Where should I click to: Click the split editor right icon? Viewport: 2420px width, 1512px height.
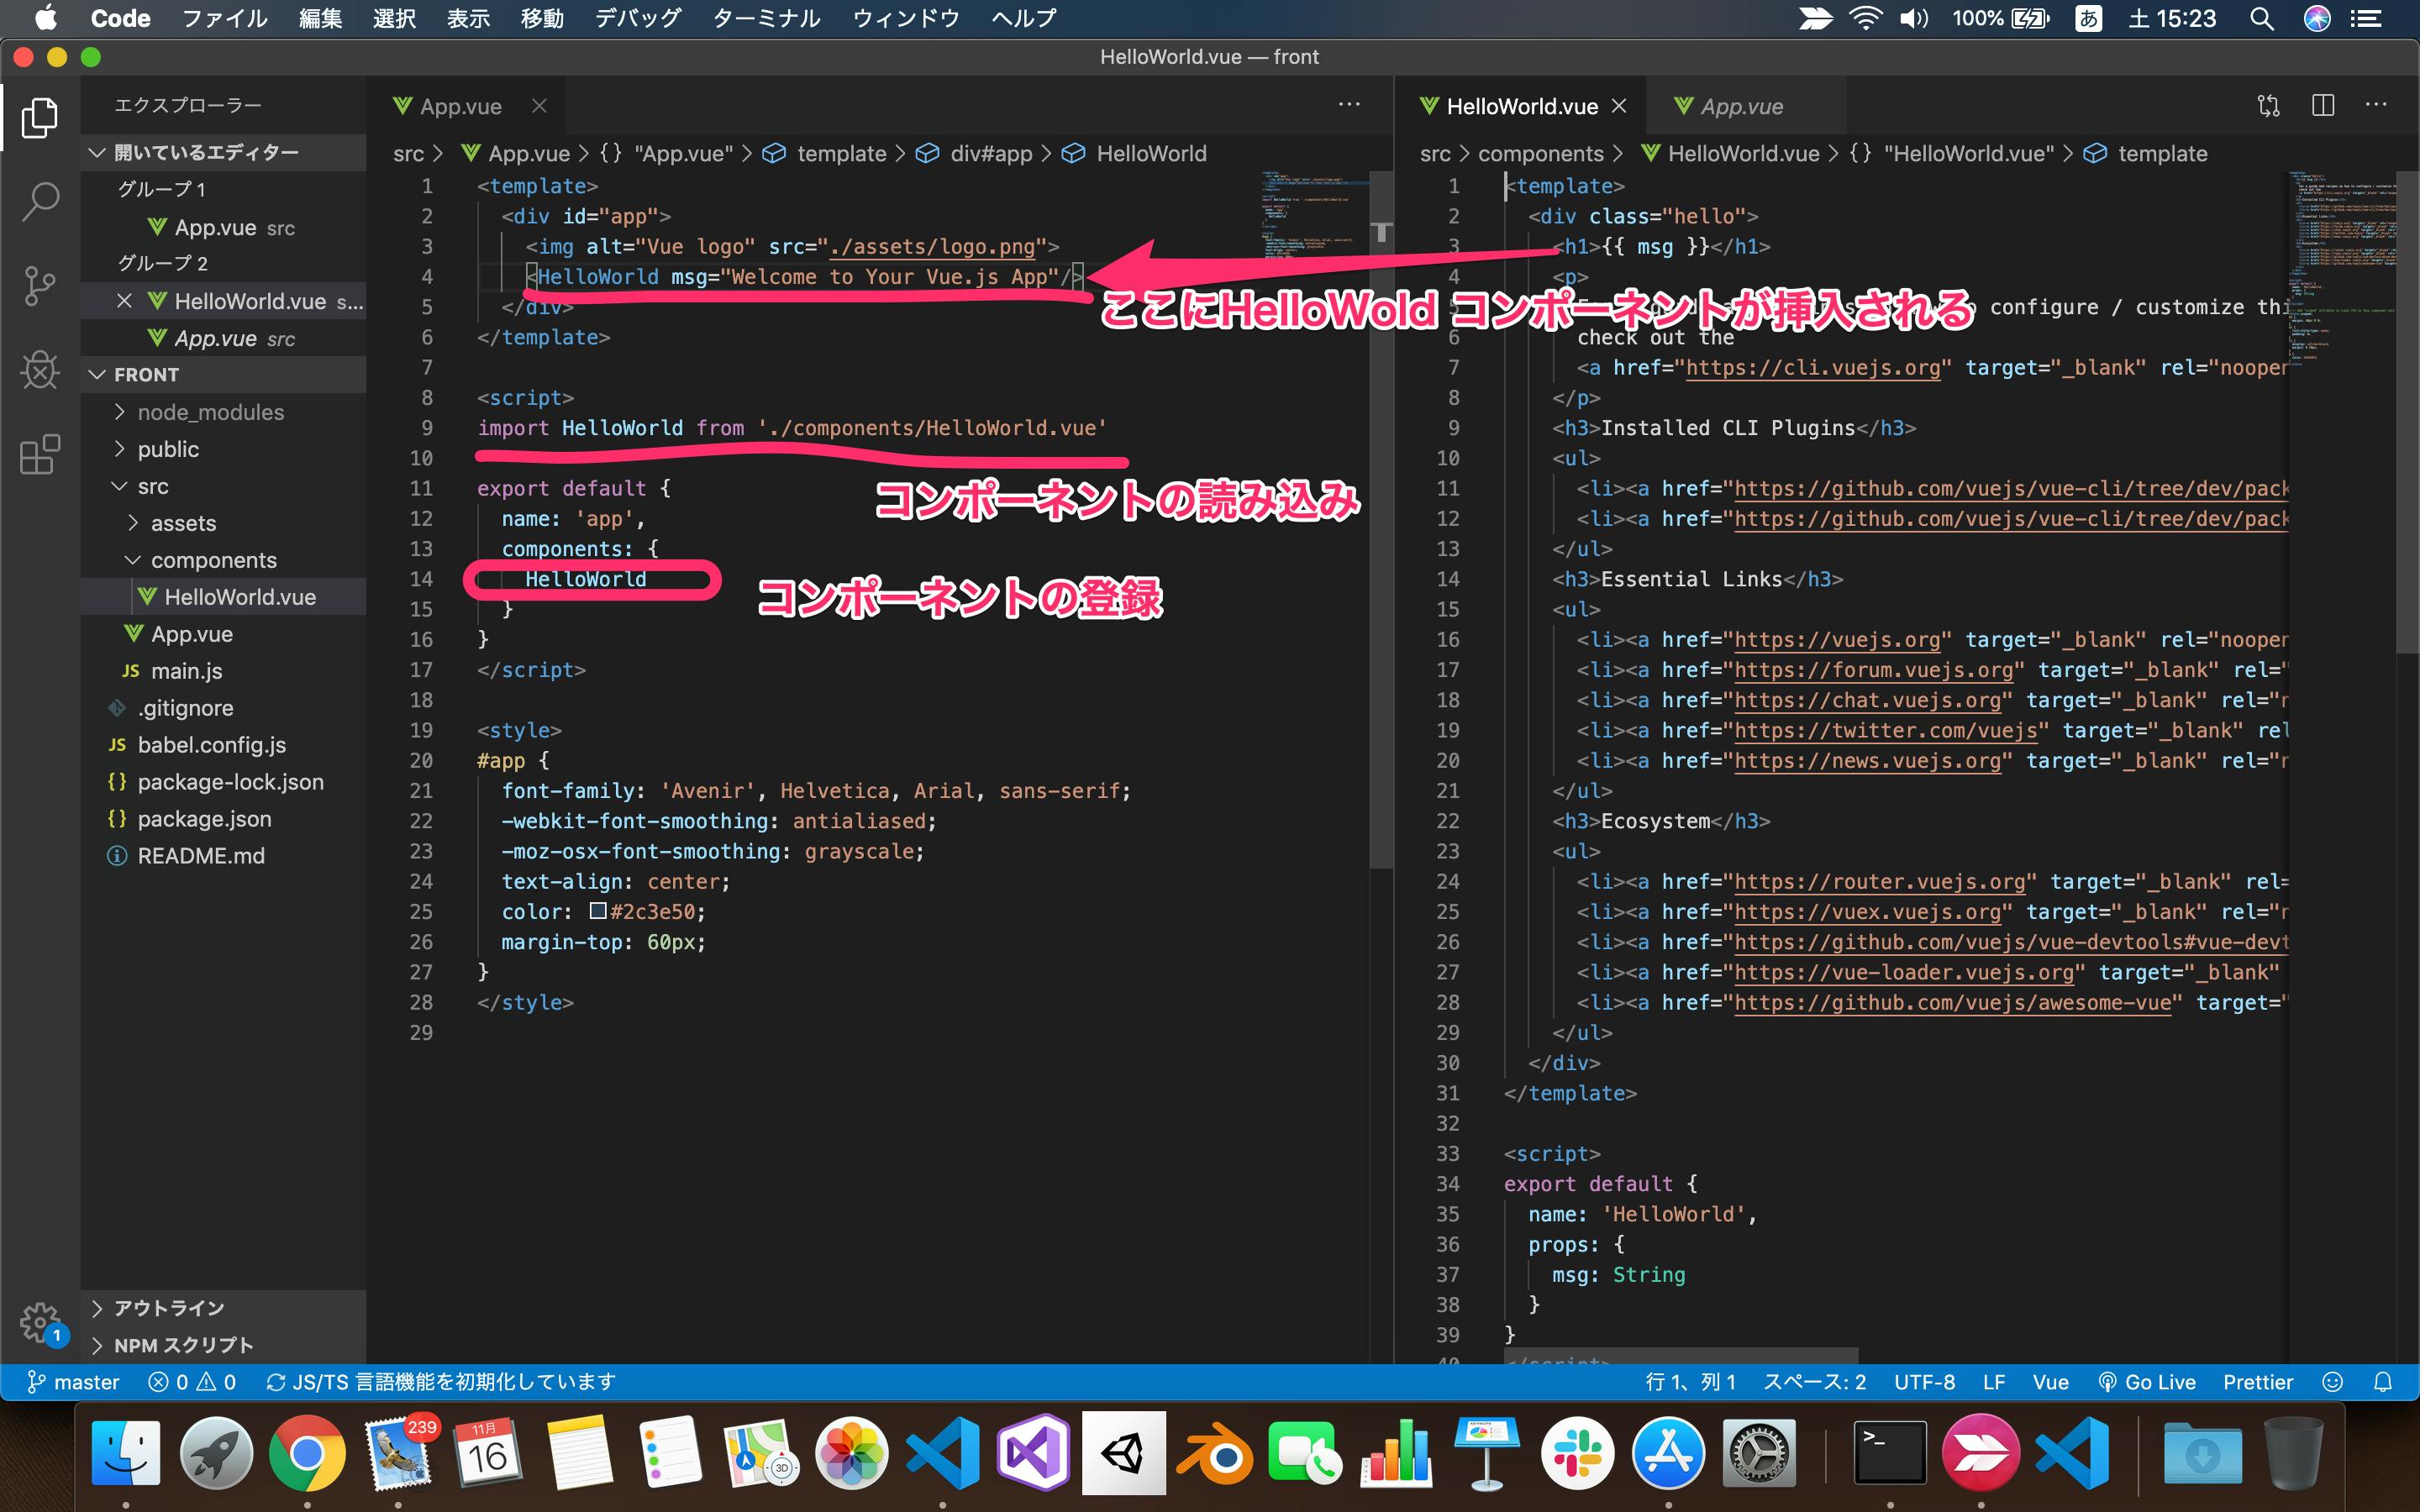(2322, 106)
